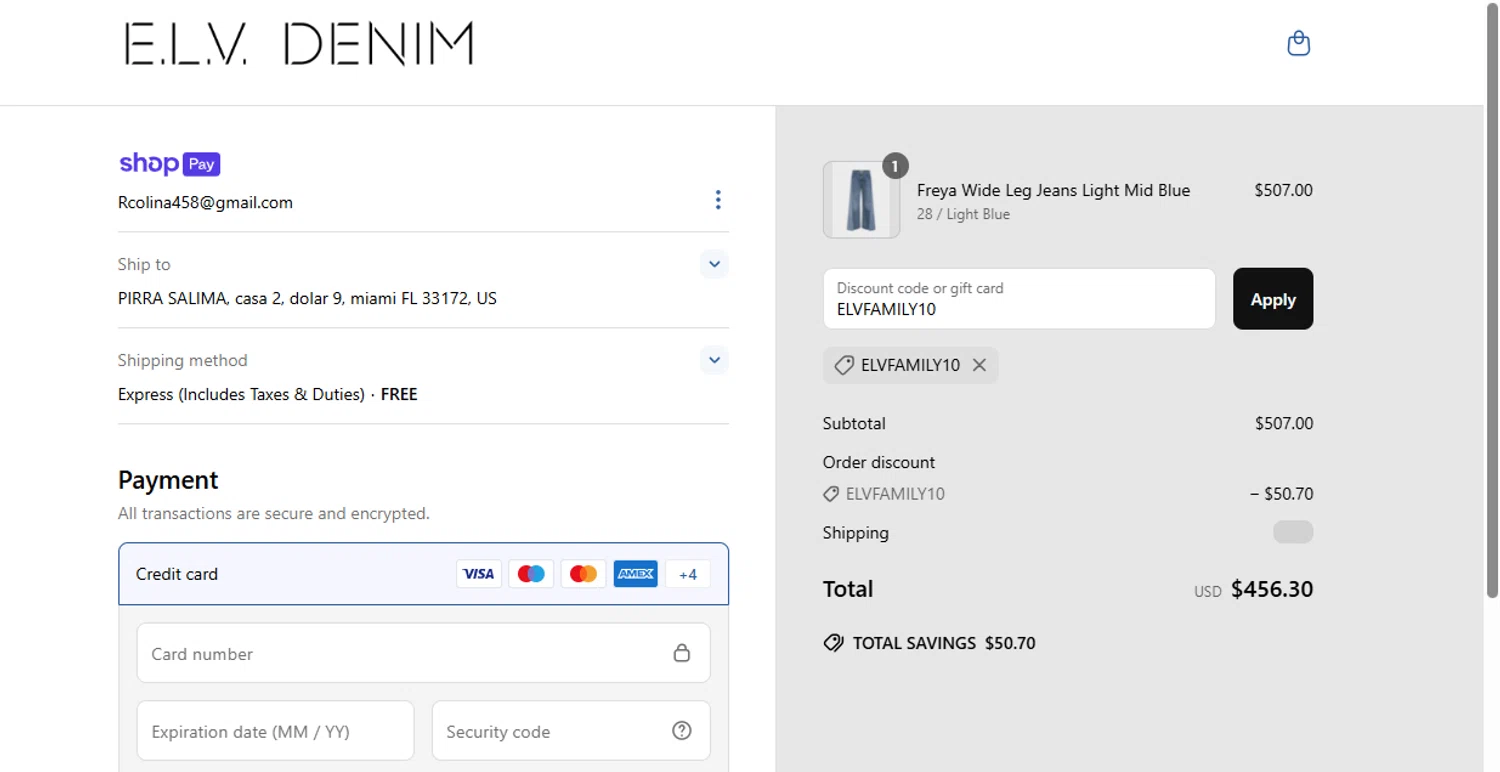
Task: Click the American Express icon
Action: [635, 574]
